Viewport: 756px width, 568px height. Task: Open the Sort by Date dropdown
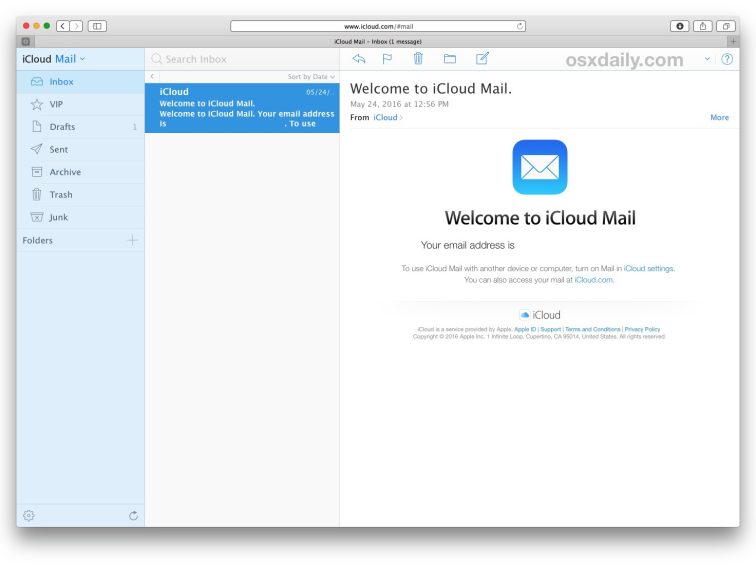click(311, 77)
